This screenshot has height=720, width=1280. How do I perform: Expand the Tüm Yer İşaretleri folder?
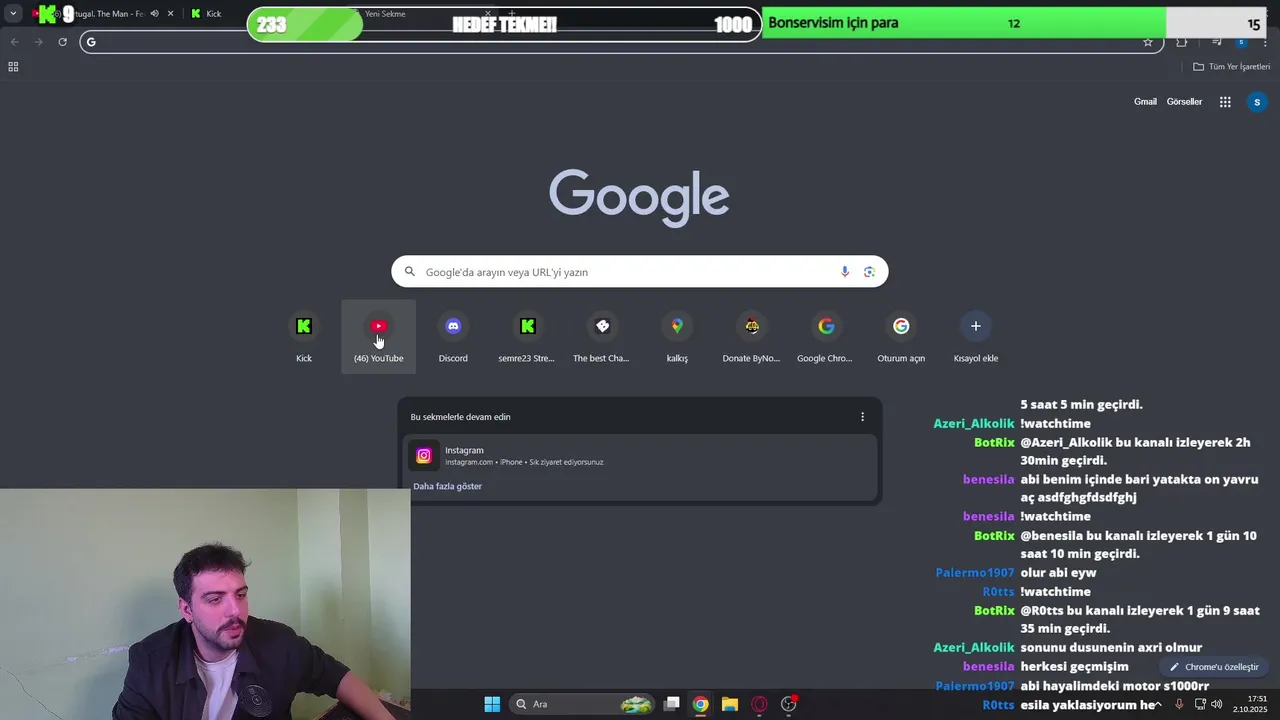[1231, 67]
